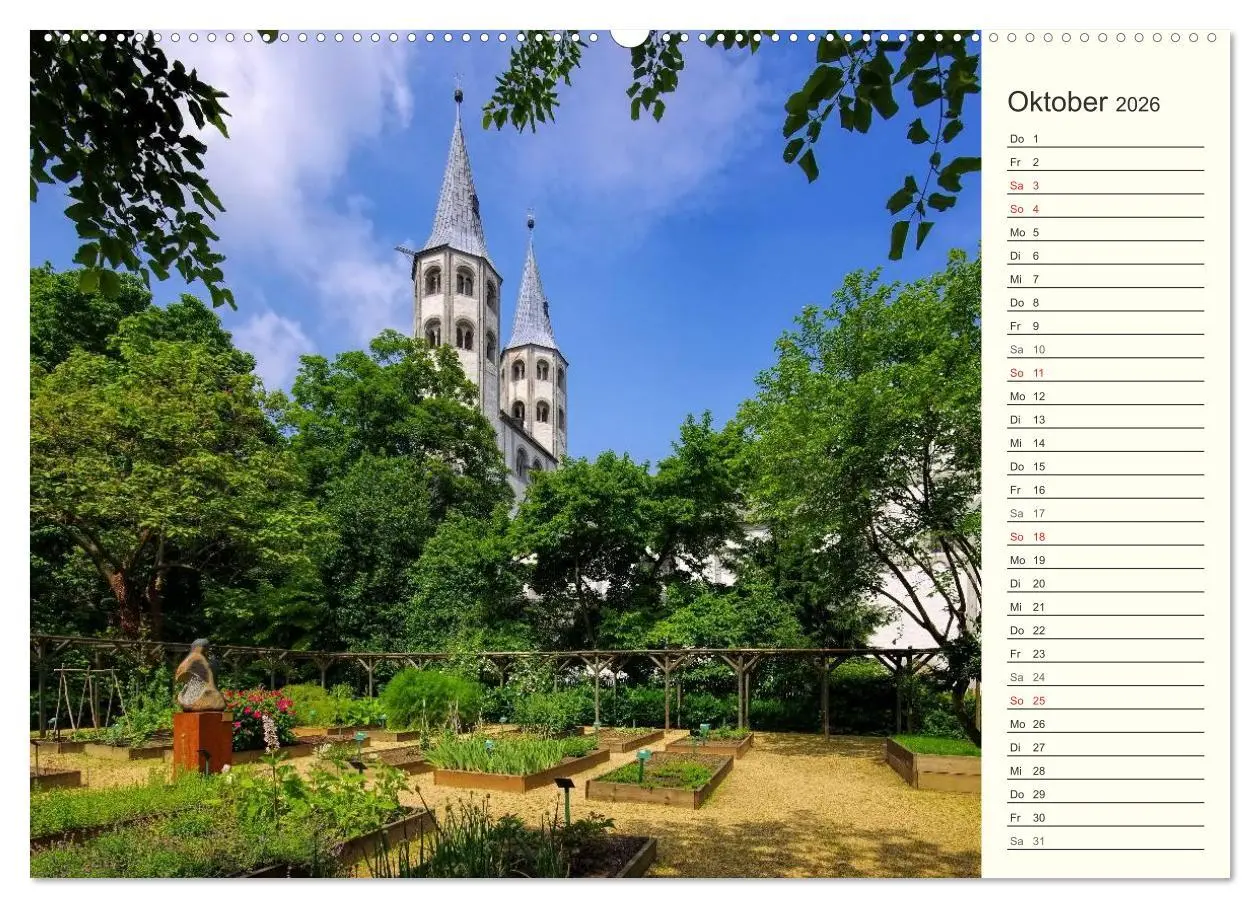This screenshot has height=908, width=1260.
Task: Select the 'Fr 23' date row
Action: pyautogui.click(x=1105, y=654)
